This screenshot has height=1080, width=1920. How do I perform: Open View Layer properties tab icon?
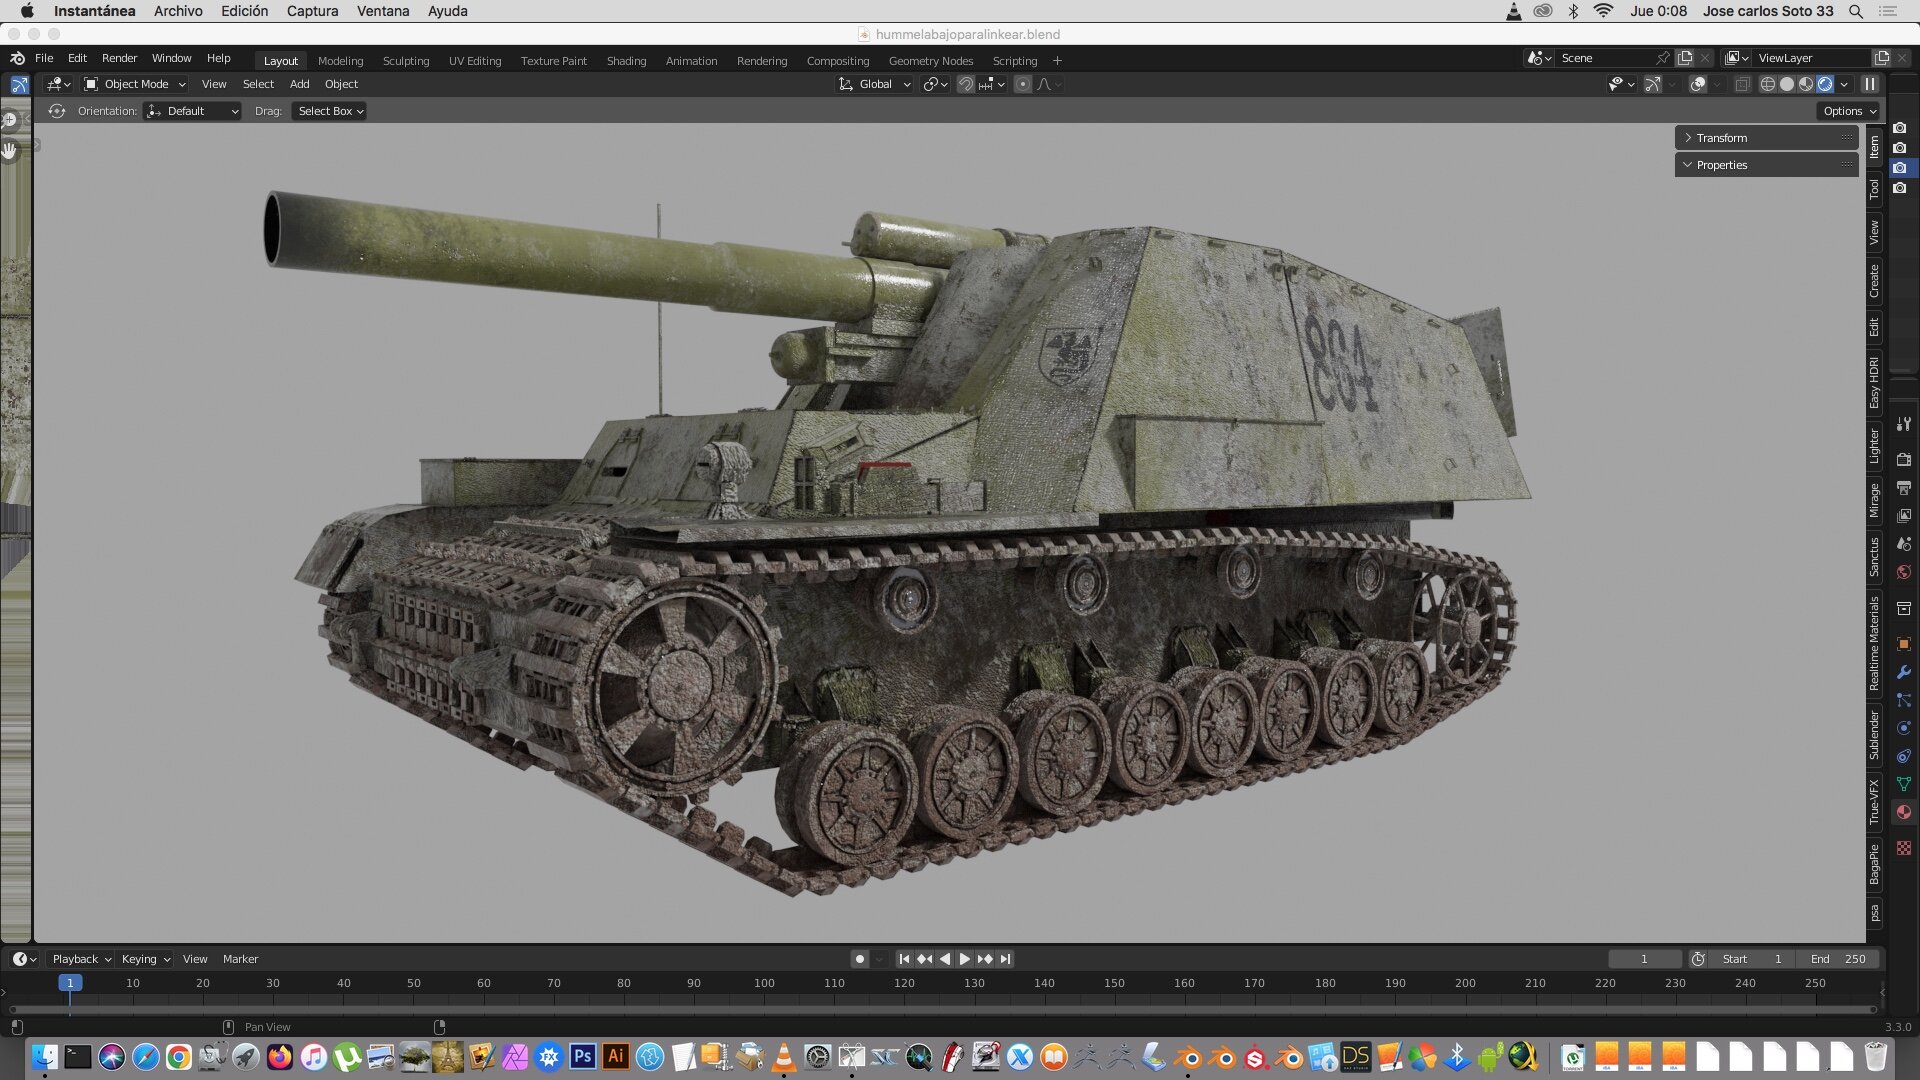click(x=1904, y=516)
